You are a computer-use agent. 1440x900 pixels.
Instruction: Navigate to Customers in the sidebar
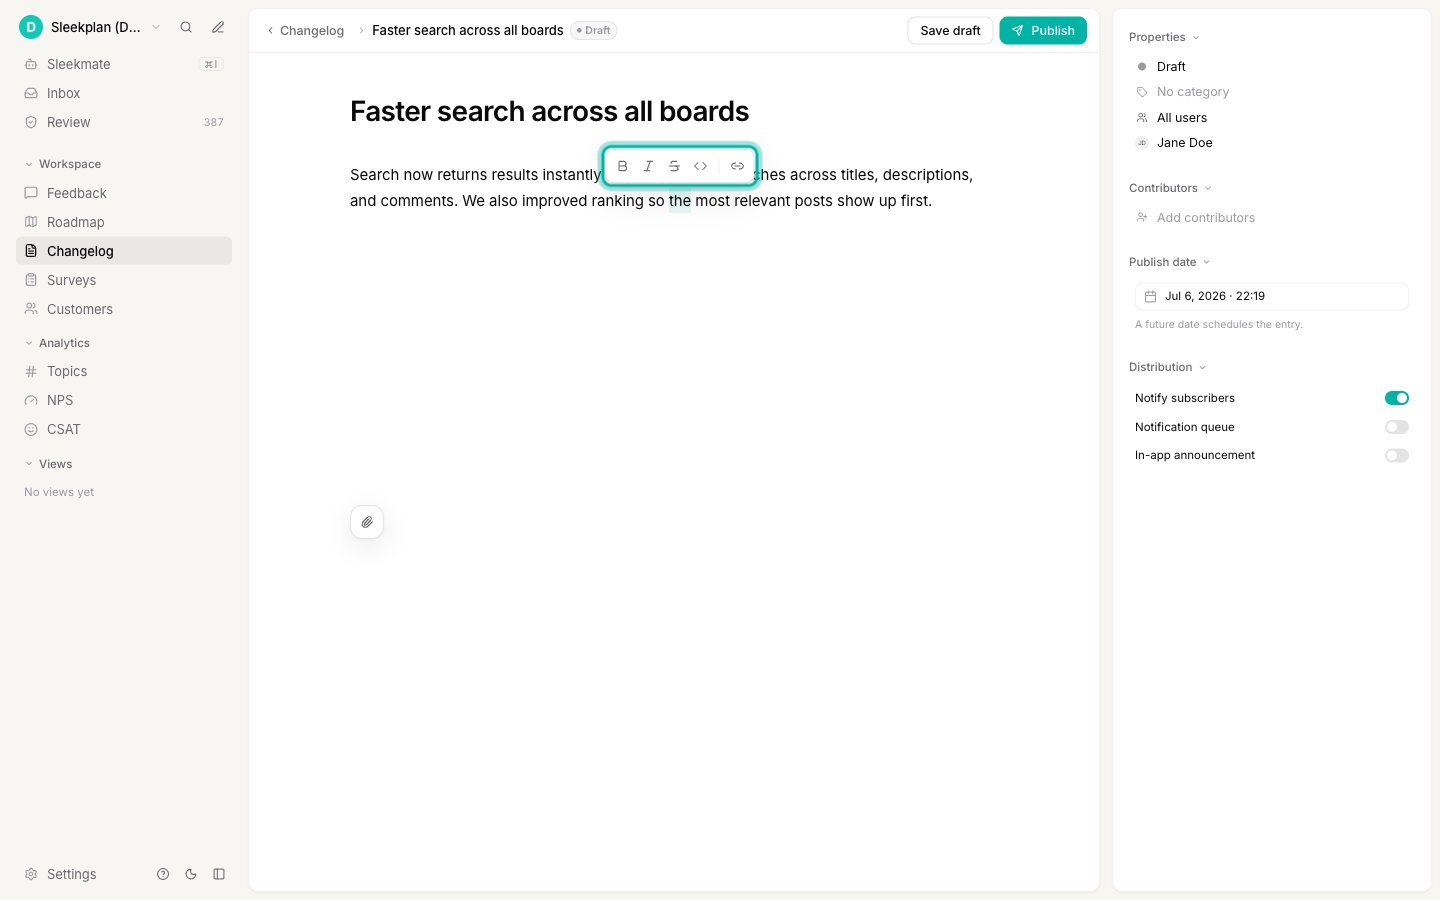coord(124,309)
